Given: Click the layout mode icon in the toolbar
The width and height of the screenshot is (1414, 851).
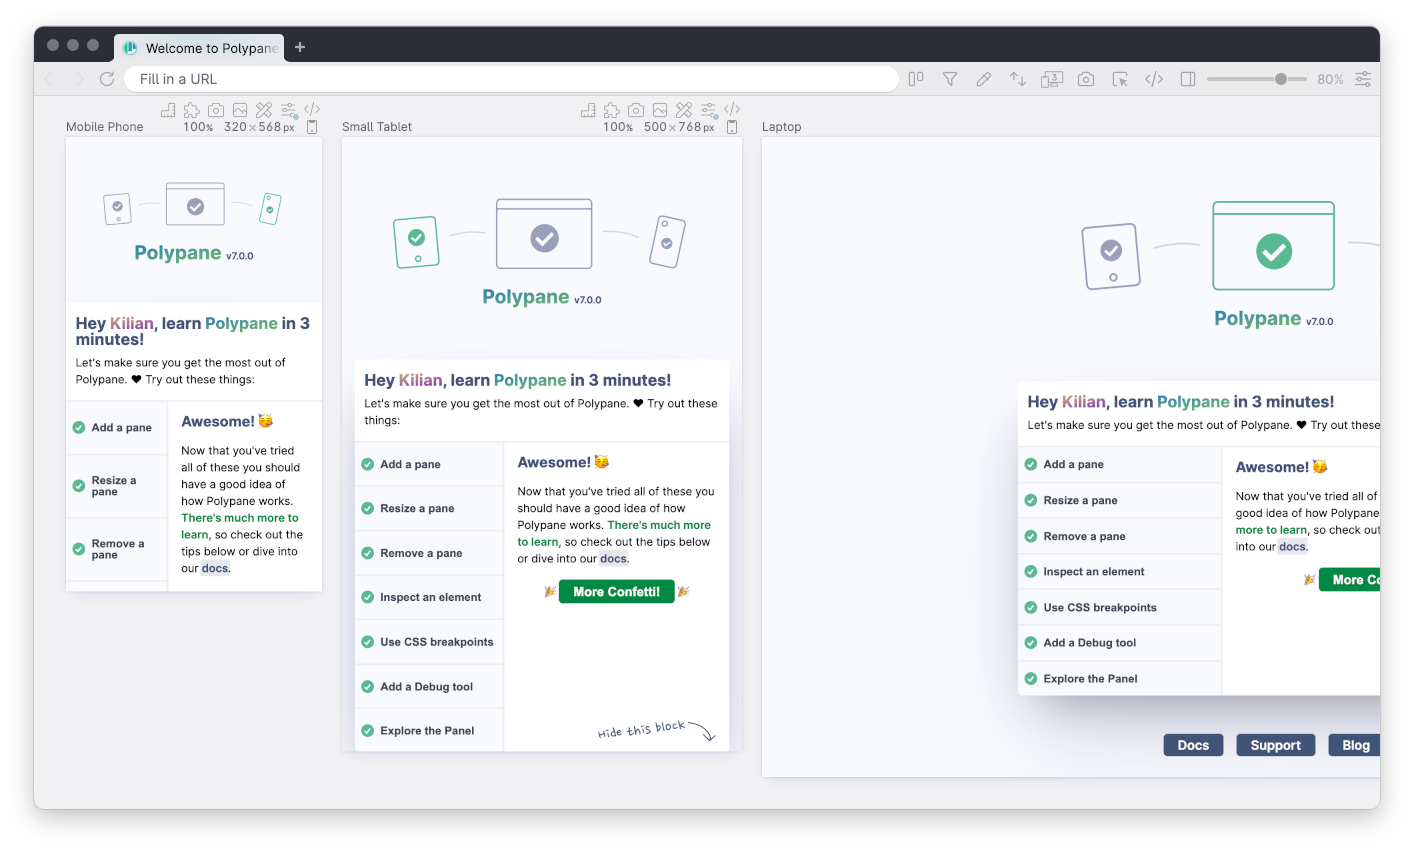Looking at the screenshot, I should (x=916, y=79).
